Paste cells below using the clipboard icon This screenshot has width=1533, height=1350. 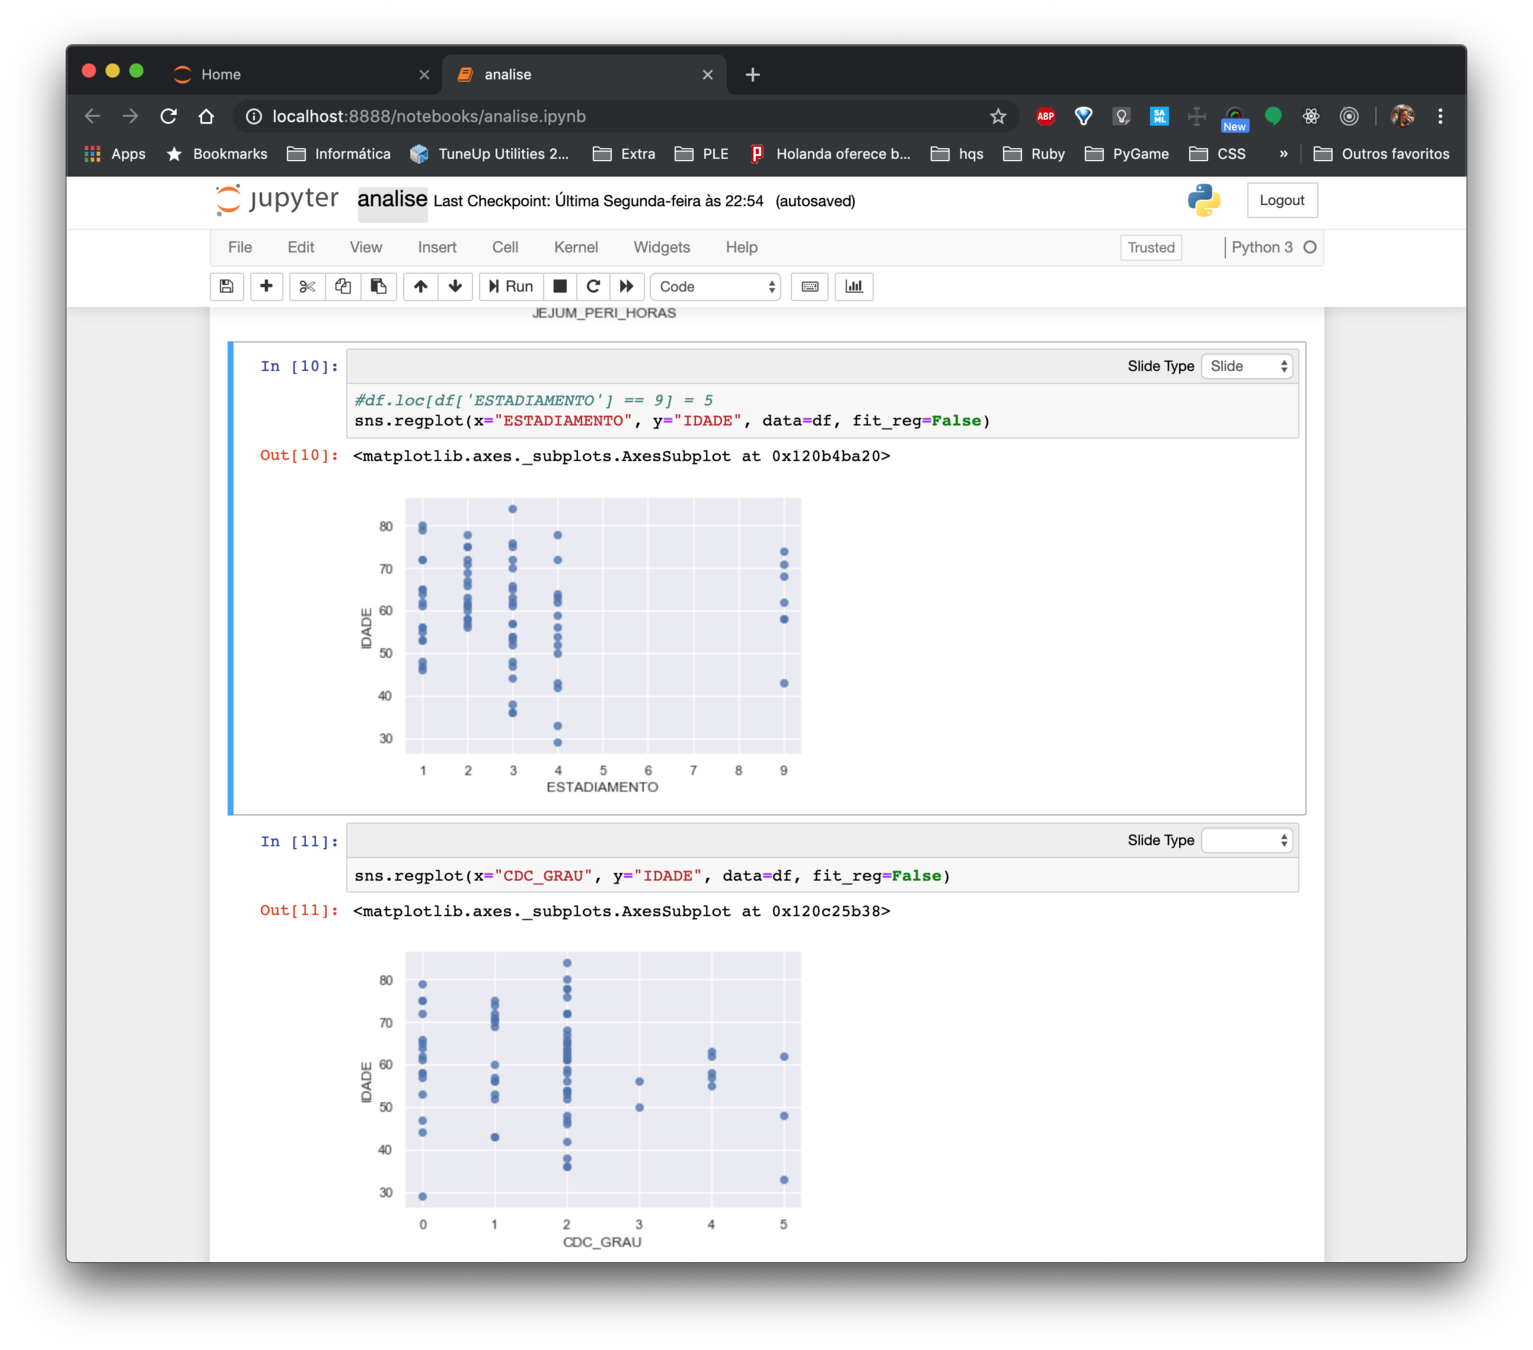tap(379, 287)
